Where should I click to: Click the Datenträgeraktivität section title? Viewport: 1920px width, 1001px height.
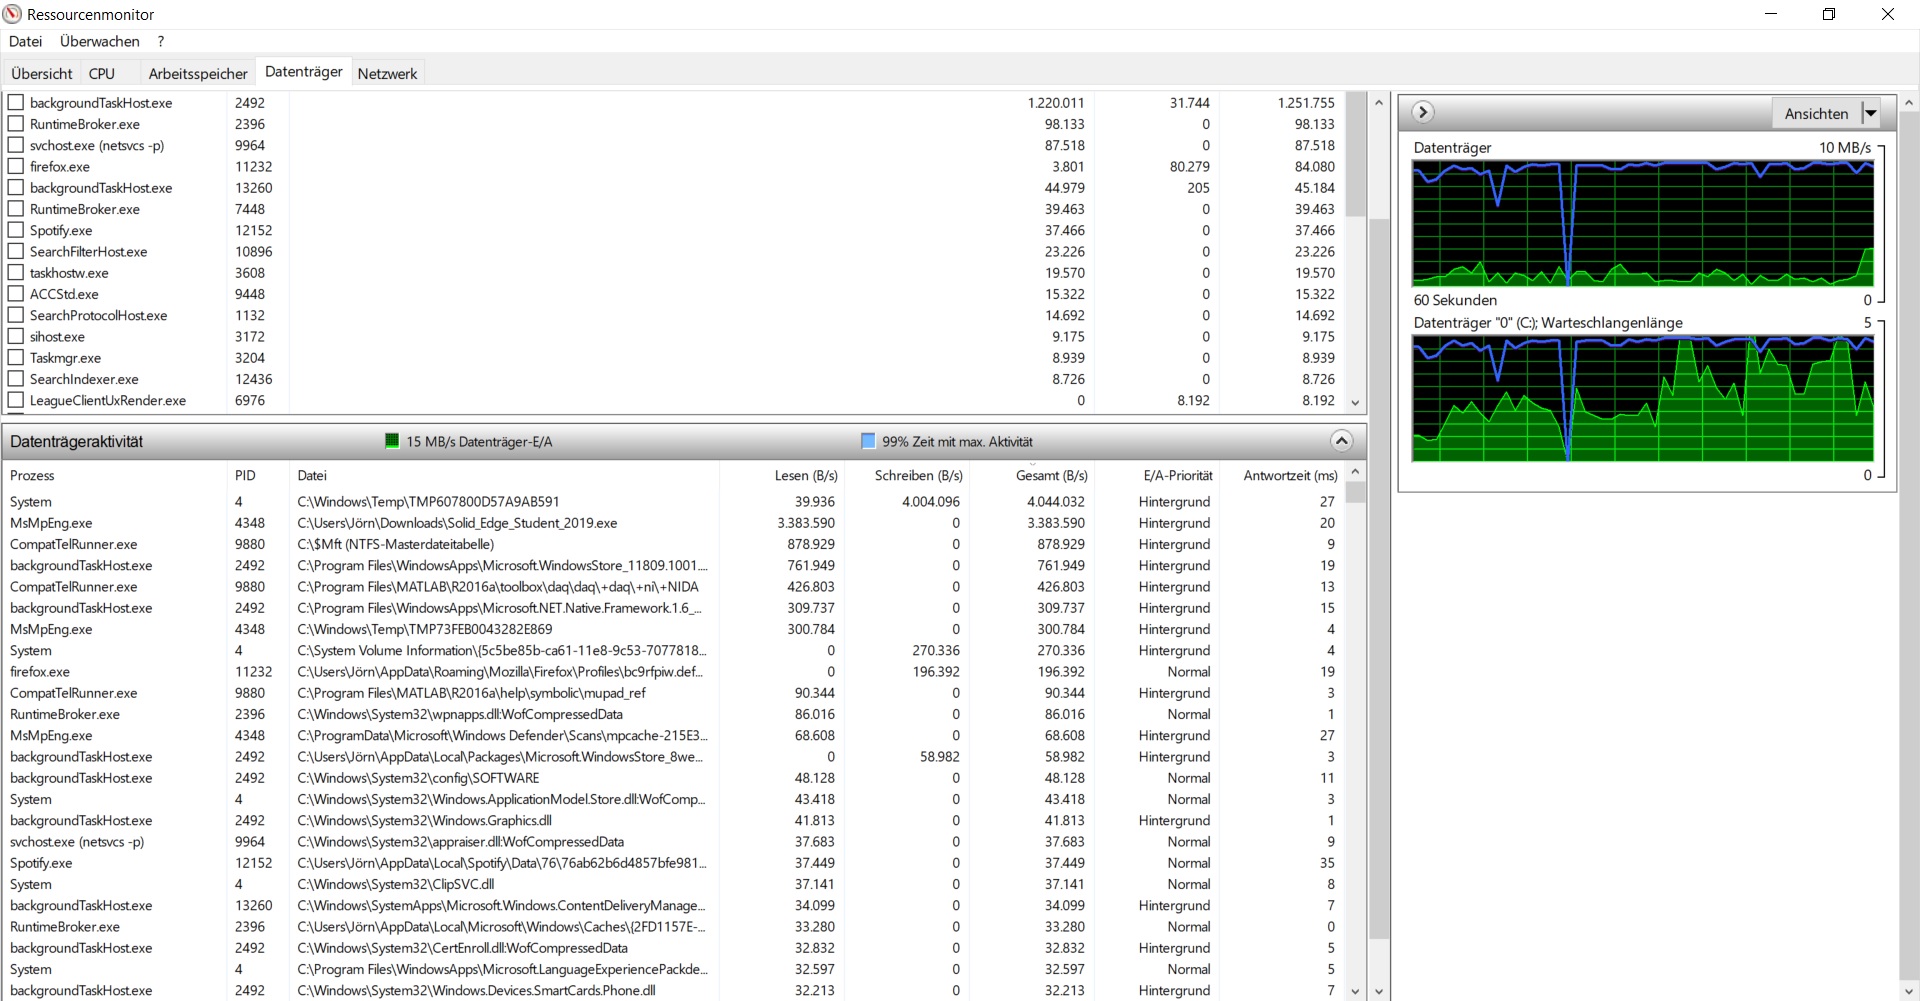pos(77,441)
